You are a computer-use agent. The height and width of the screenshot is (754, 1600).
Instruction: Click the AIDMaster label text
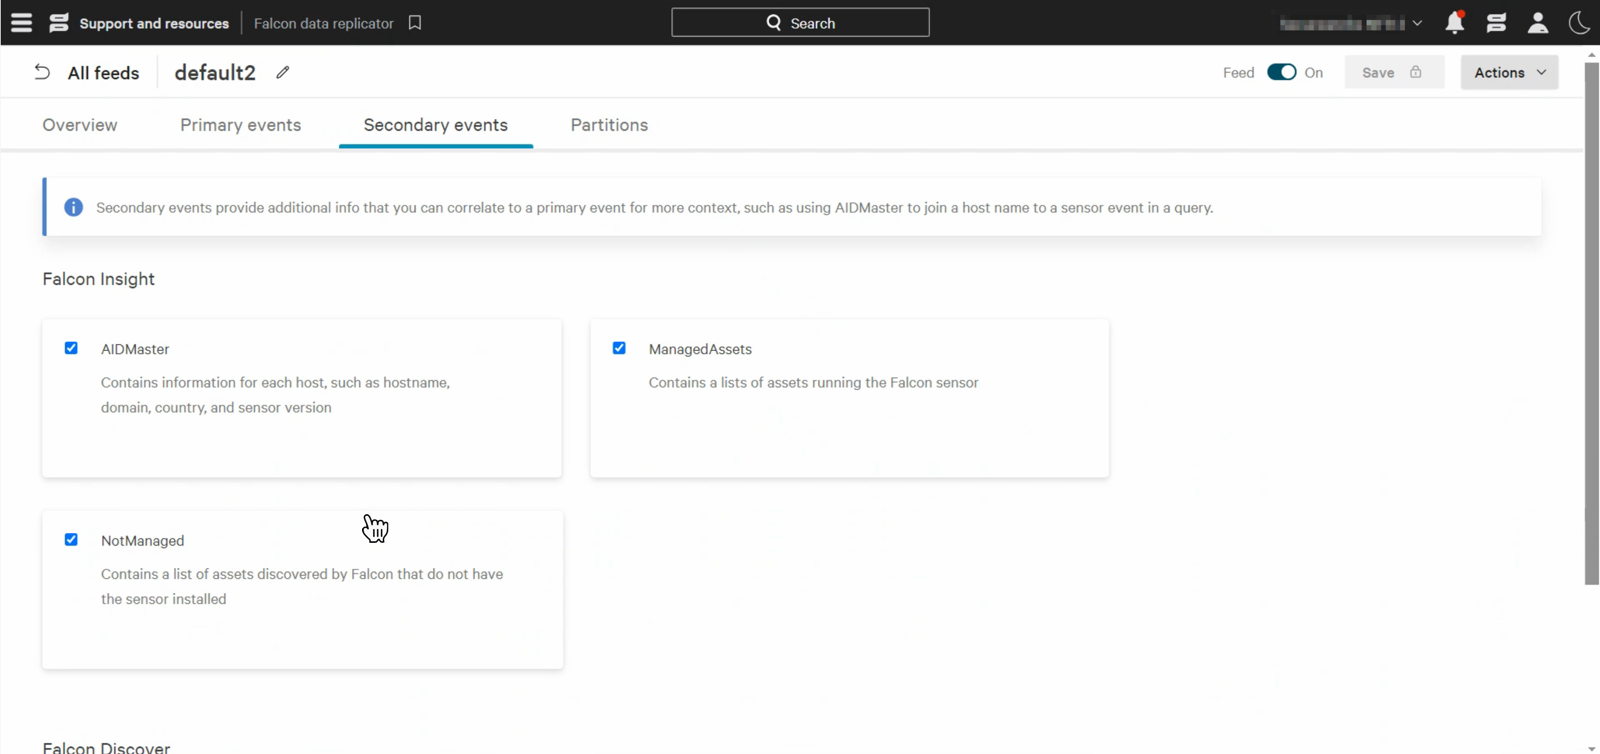[x=135, y=349]
